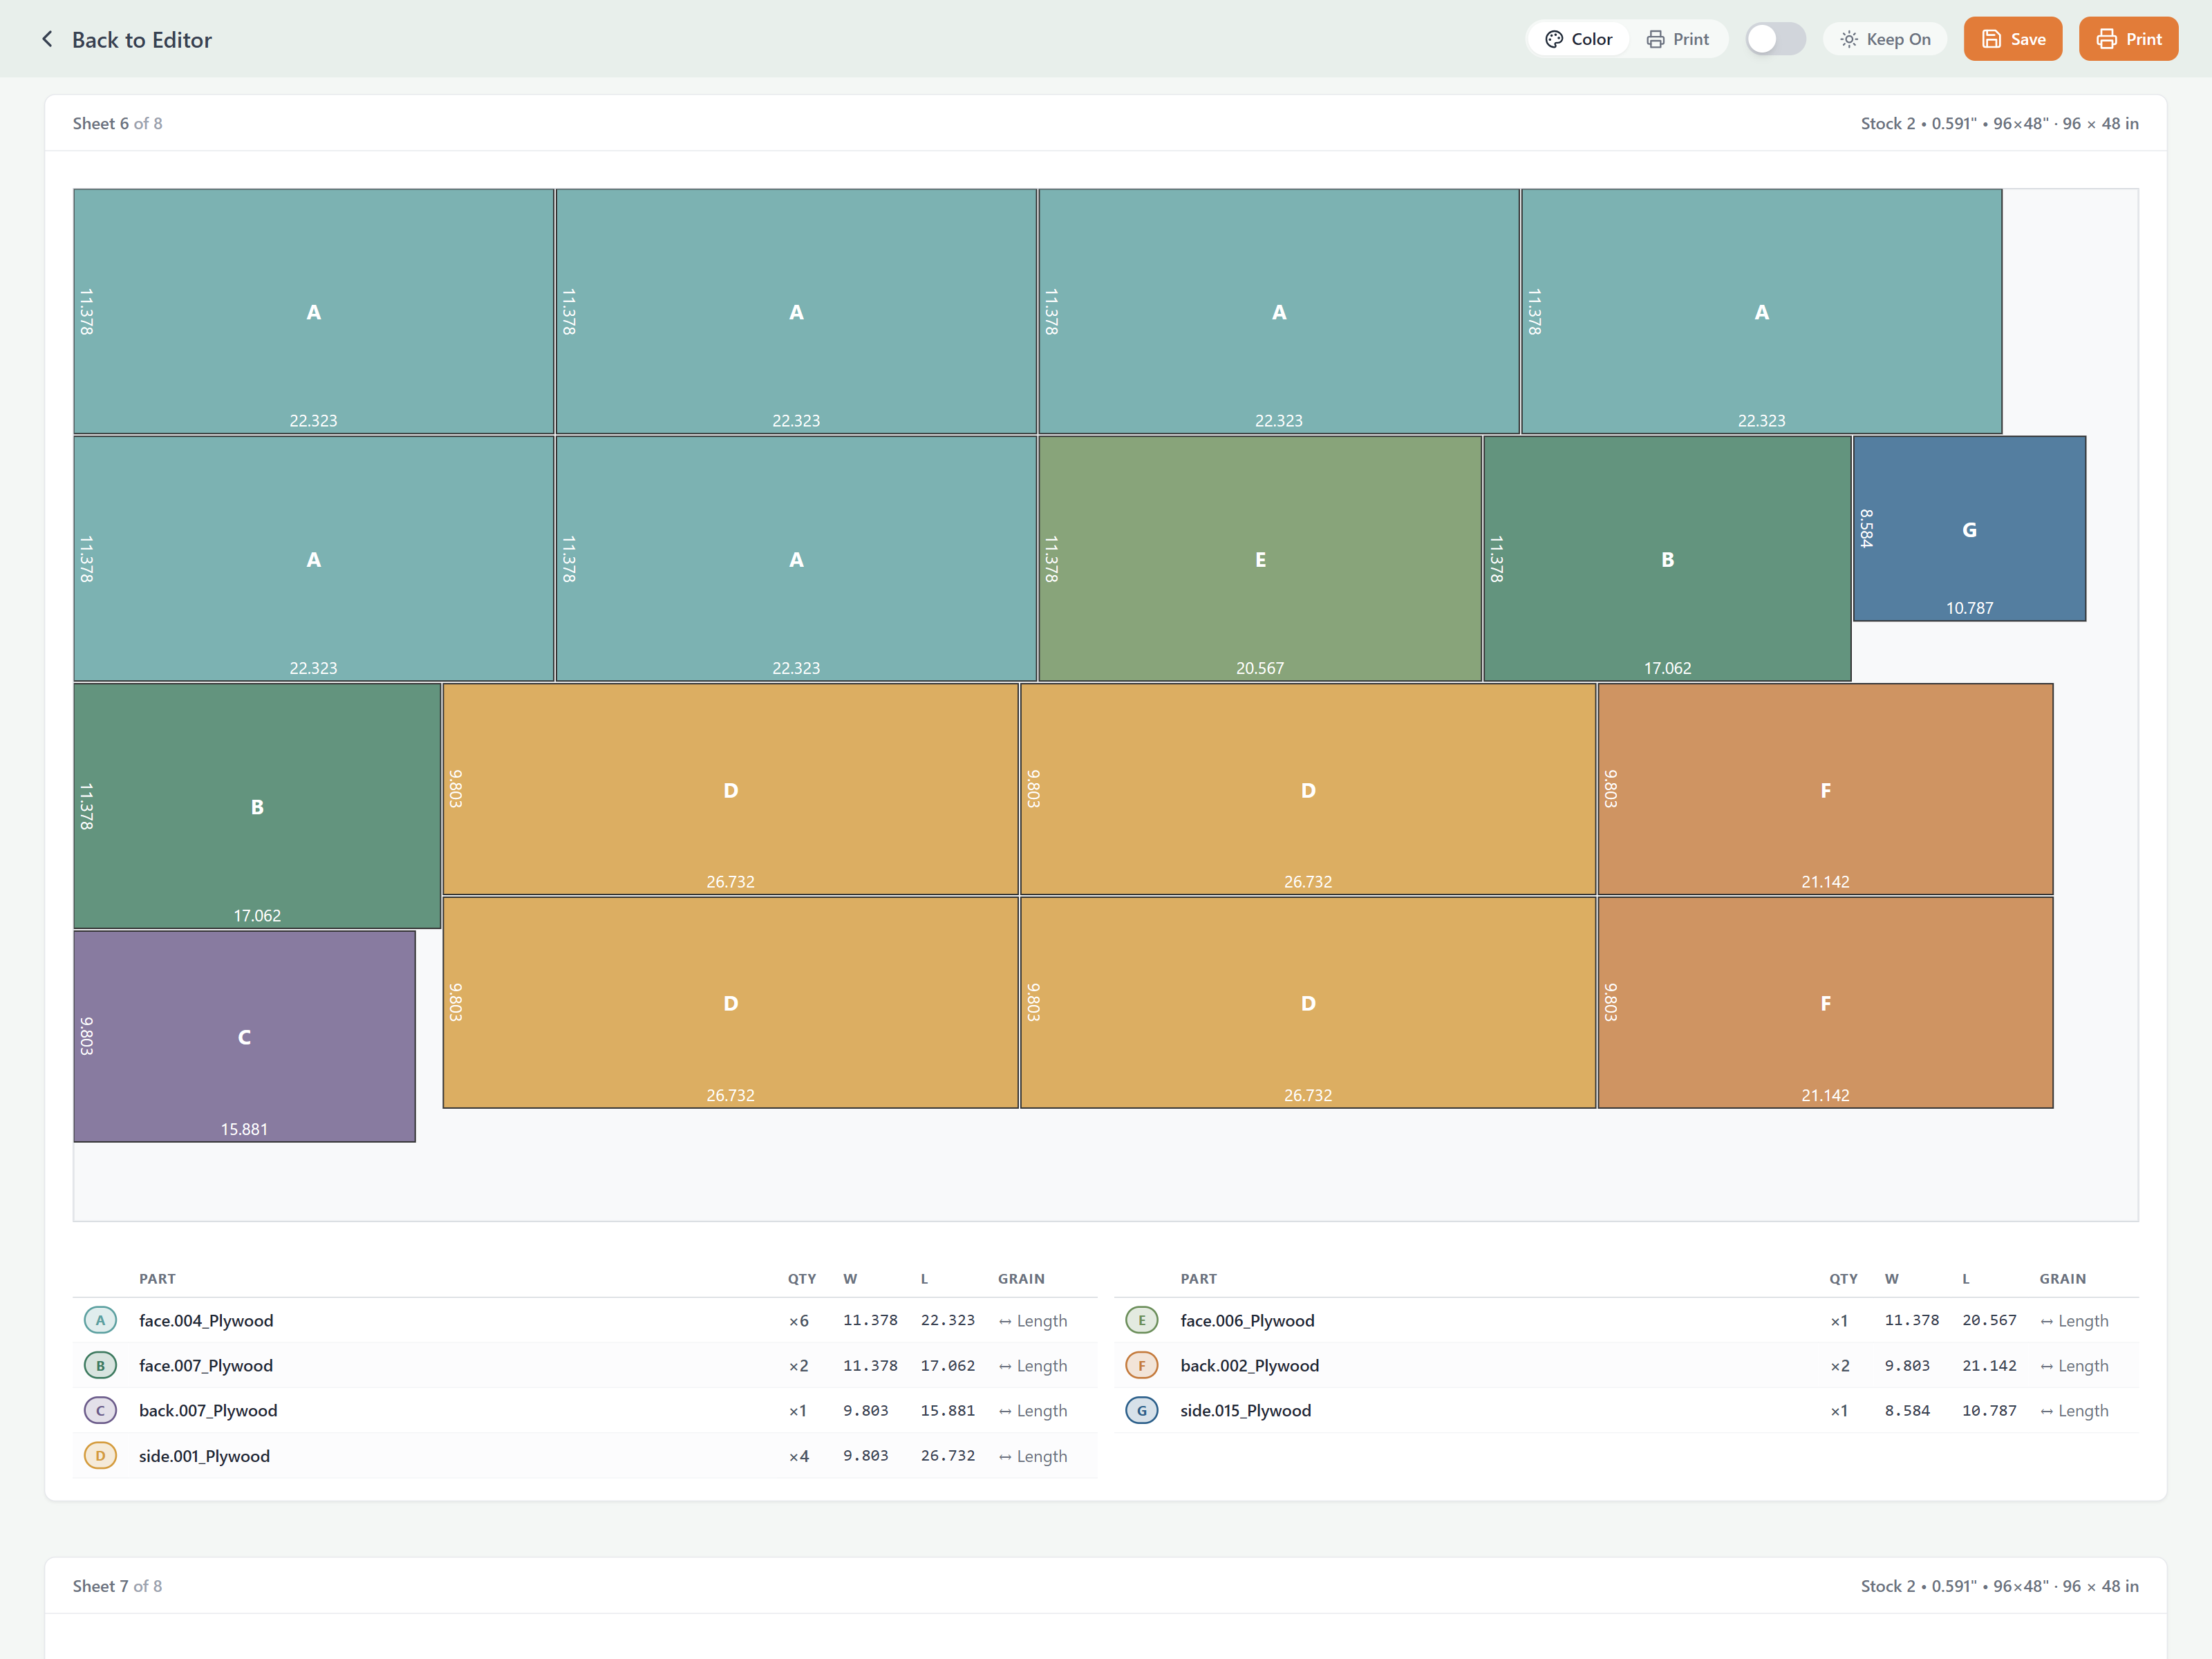Click the back arrow chevron icon
This screenshot has height=1659, width=2212.
click(47, 39)
